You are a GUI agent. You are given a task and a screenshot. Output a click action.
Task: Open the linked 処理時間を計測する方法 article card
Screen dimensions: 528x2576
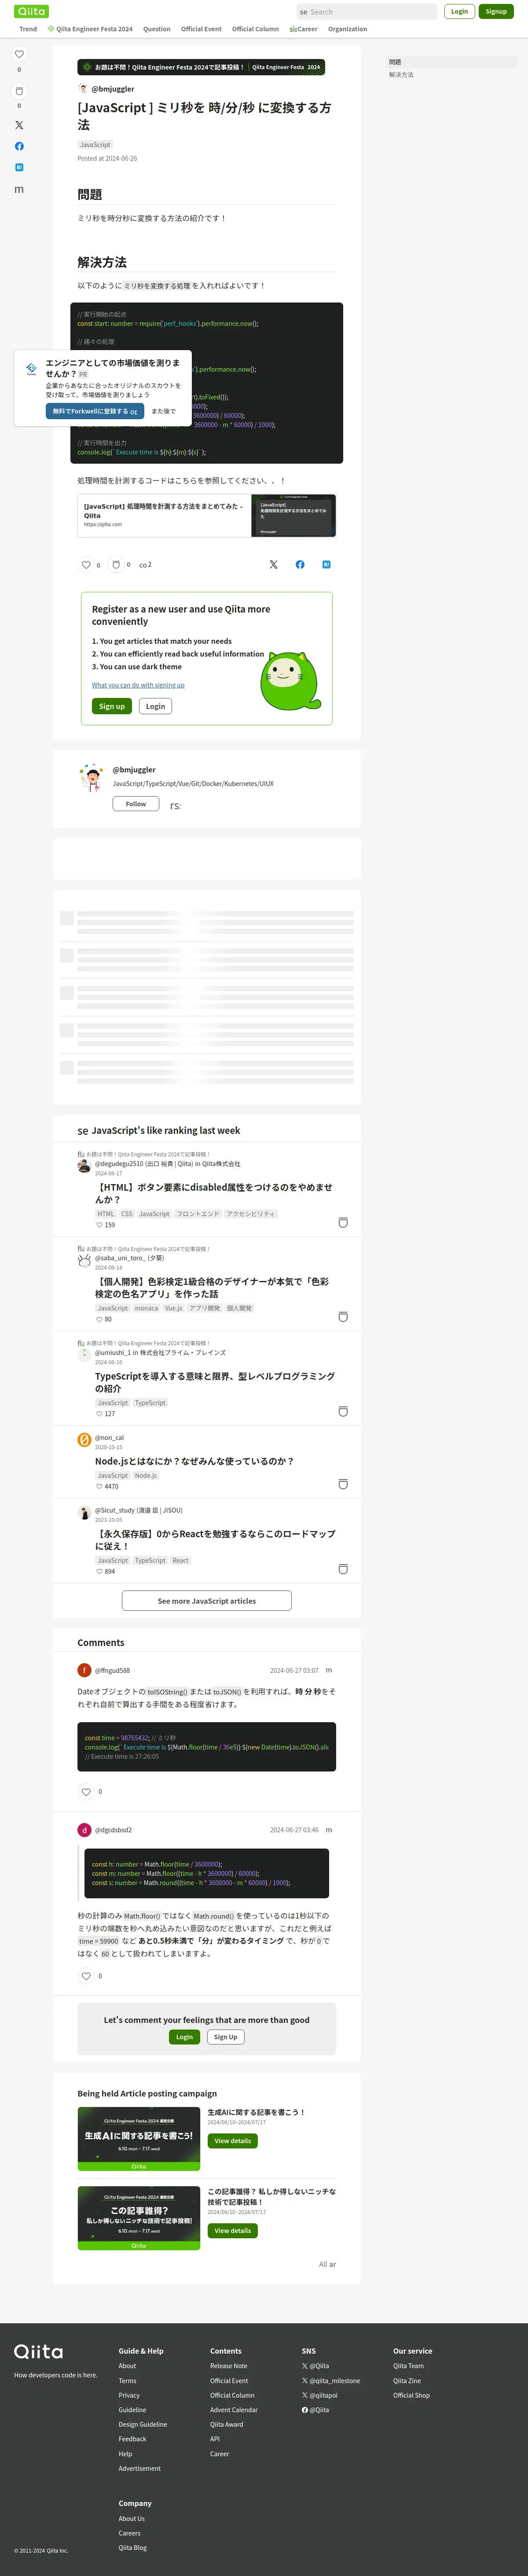click(x=207, y=516)
